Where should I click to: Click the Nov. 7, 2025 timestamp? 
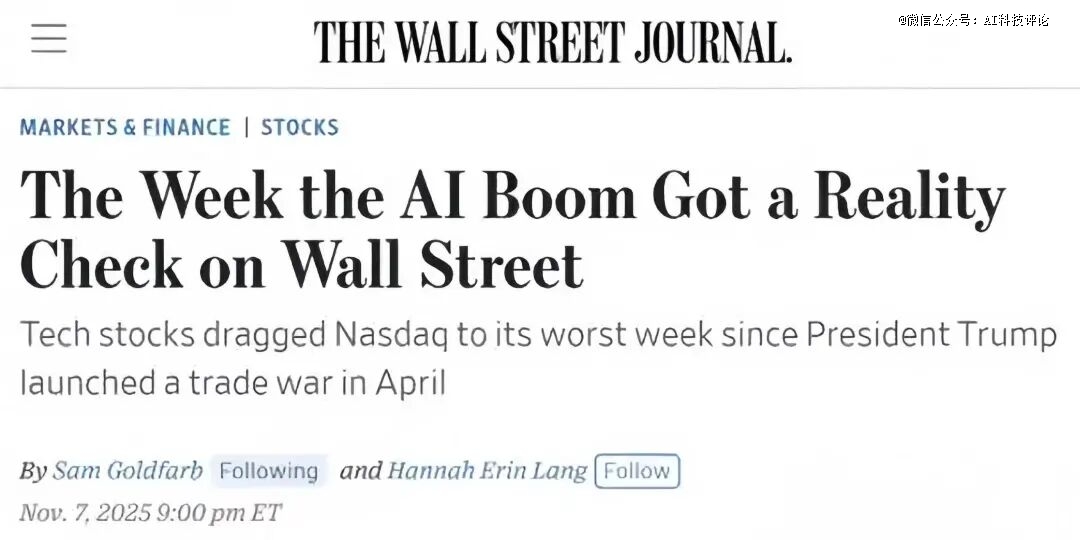[x=150, y=514]
